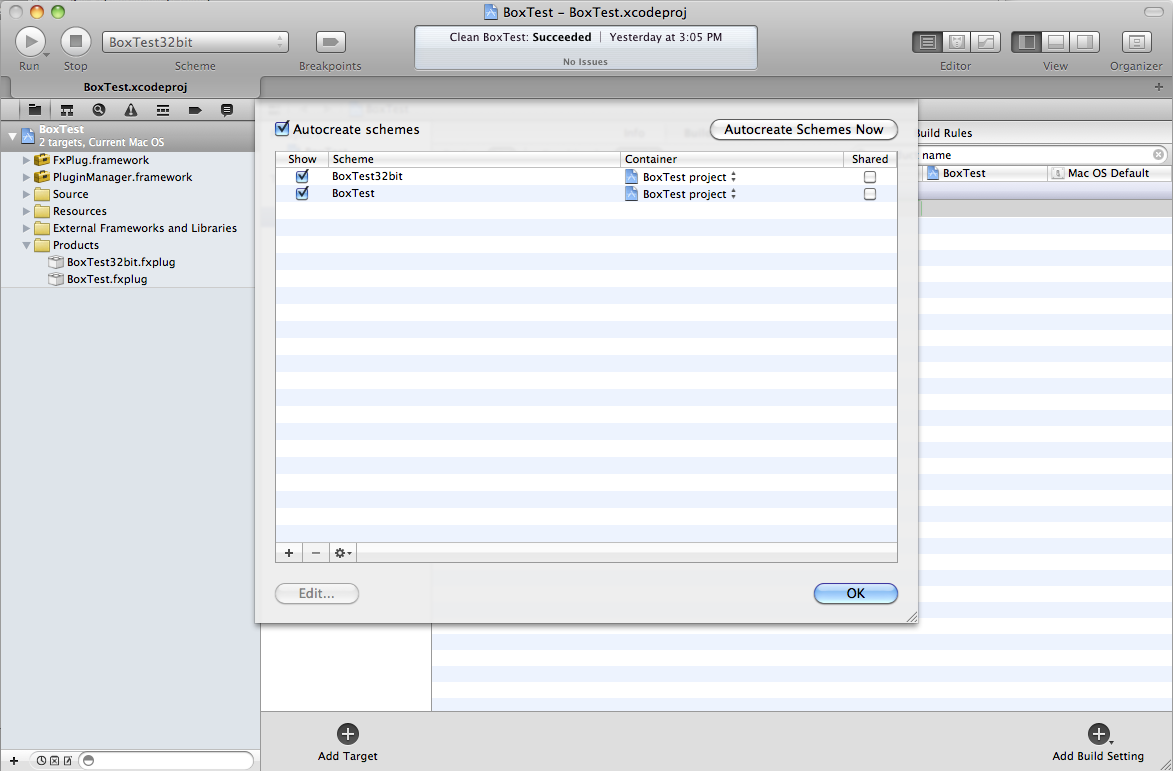
Task: Uncheck the Autocreate schemes checkbox
Action: click(282, 129)
